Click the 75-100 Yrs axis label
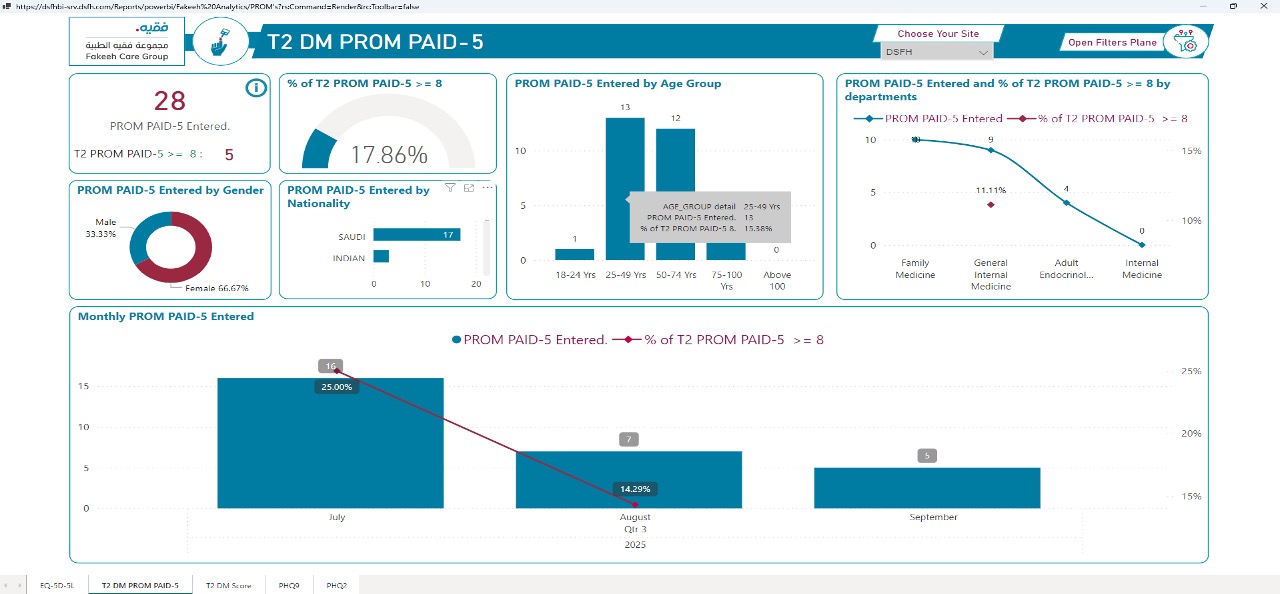 [726, 280]
